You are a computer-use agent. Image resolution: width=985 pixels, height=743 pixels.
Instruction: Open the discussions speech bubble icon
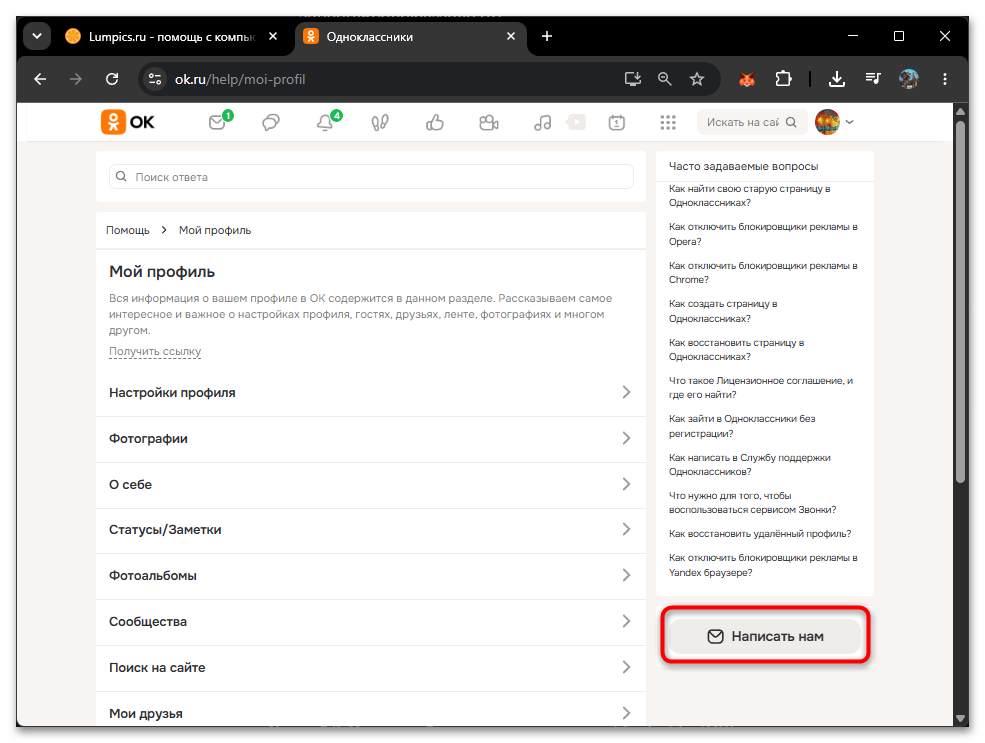271,122
